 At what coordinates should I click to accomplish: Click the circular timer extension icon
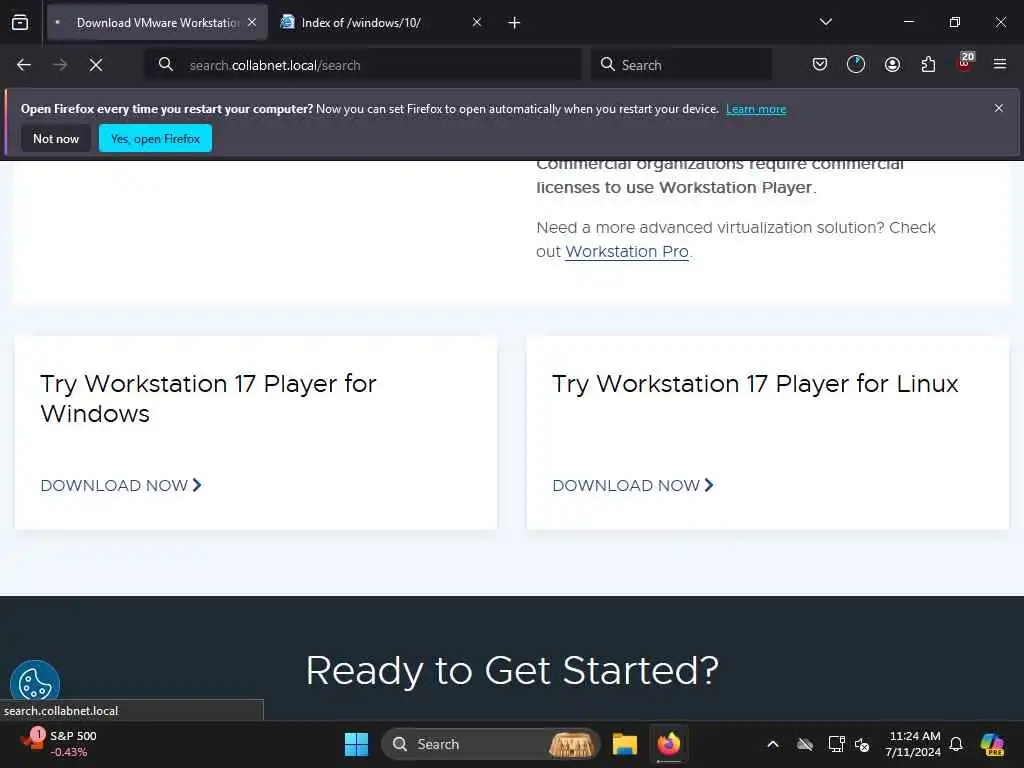point(856,64)
